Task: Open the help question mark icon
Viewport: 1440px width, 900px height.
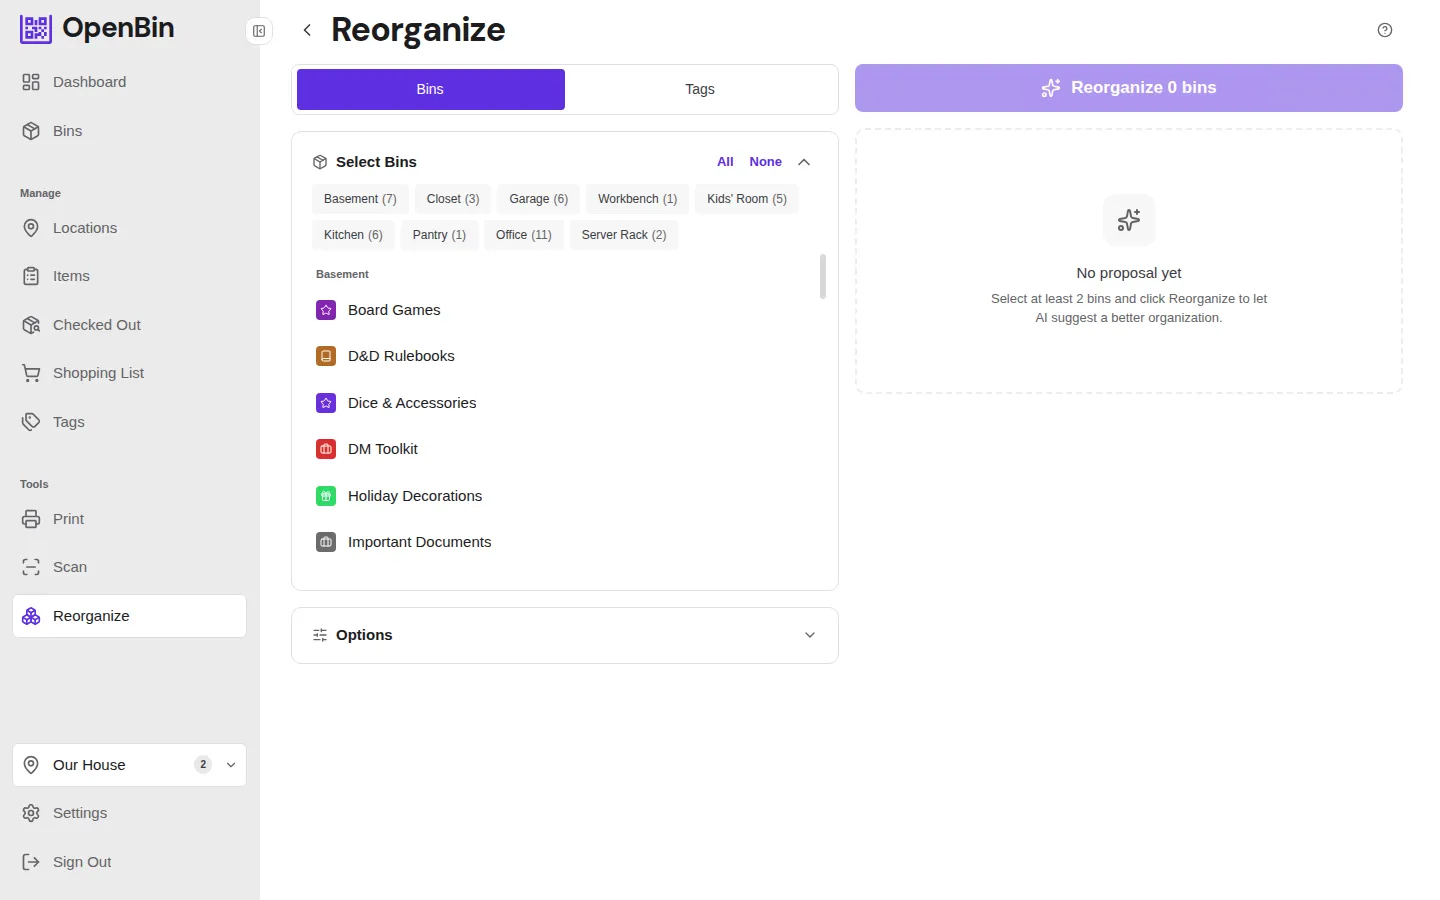Action: pos(1385,30)
